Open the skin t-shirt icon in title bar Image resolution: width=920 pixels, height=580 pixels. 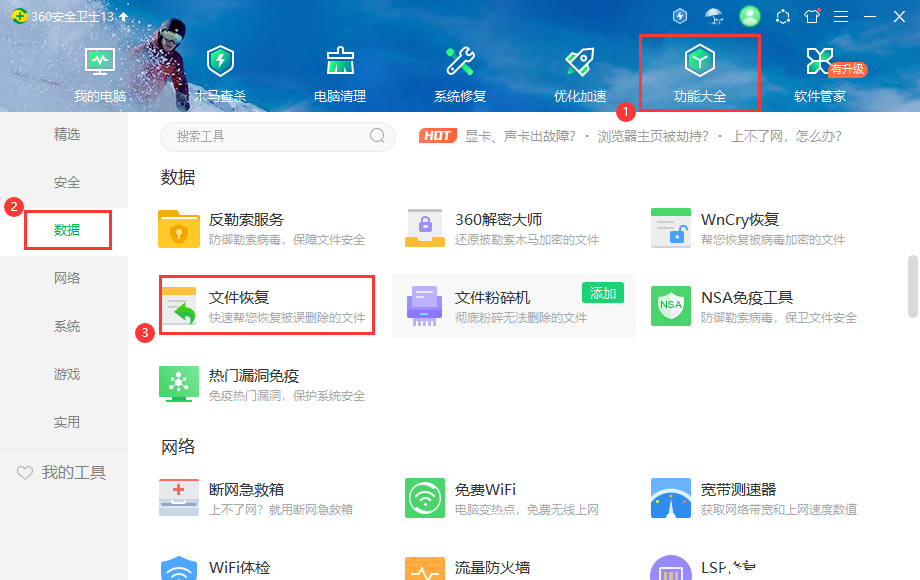812,16
